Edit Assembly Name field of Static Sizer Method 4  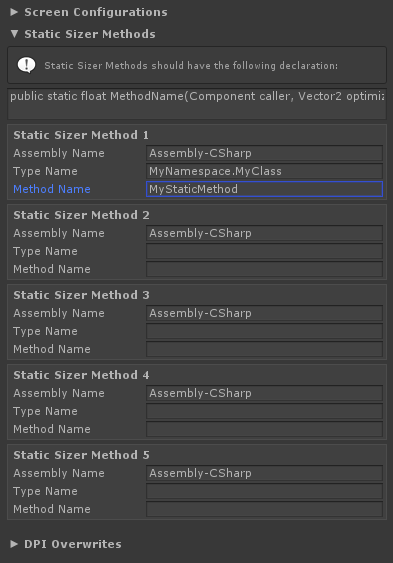tap(265, 394)
